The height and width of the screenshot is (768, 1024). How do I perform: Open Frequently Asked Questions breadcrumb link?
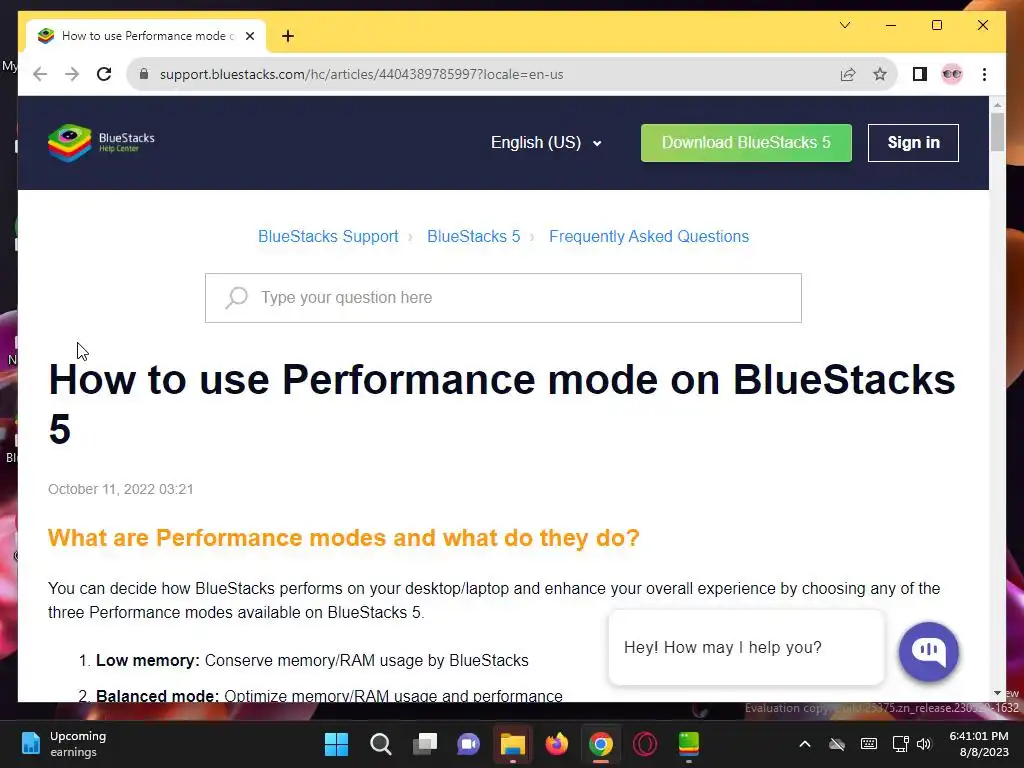(648, 236)
